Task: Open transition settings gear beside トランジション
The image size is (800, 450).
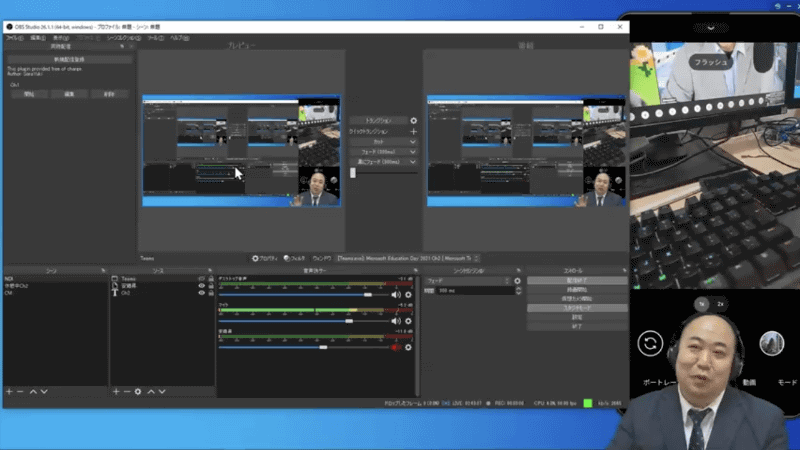Action: (413, 120)
